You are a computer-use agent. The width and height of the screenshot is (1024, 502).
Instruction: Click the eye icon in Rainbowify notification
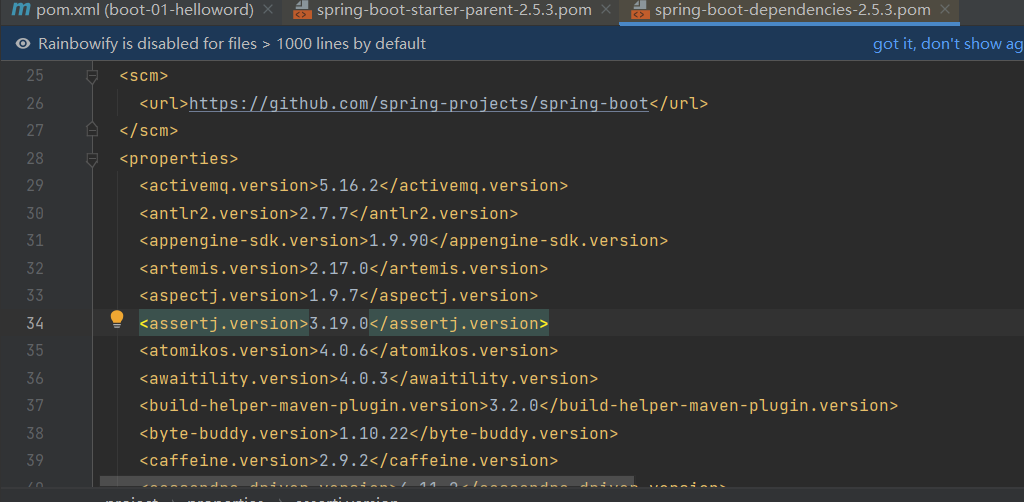pyautogui.click(x=23, y=44)
